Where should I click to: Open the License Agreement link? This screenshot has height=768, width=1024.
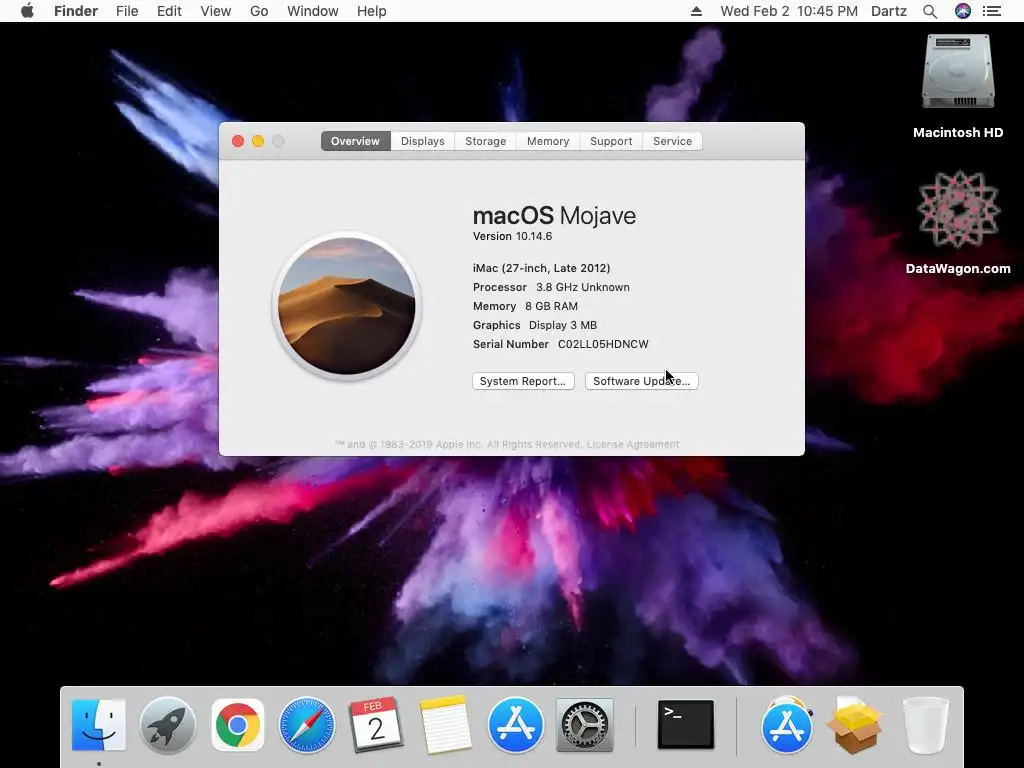point(633,444)
